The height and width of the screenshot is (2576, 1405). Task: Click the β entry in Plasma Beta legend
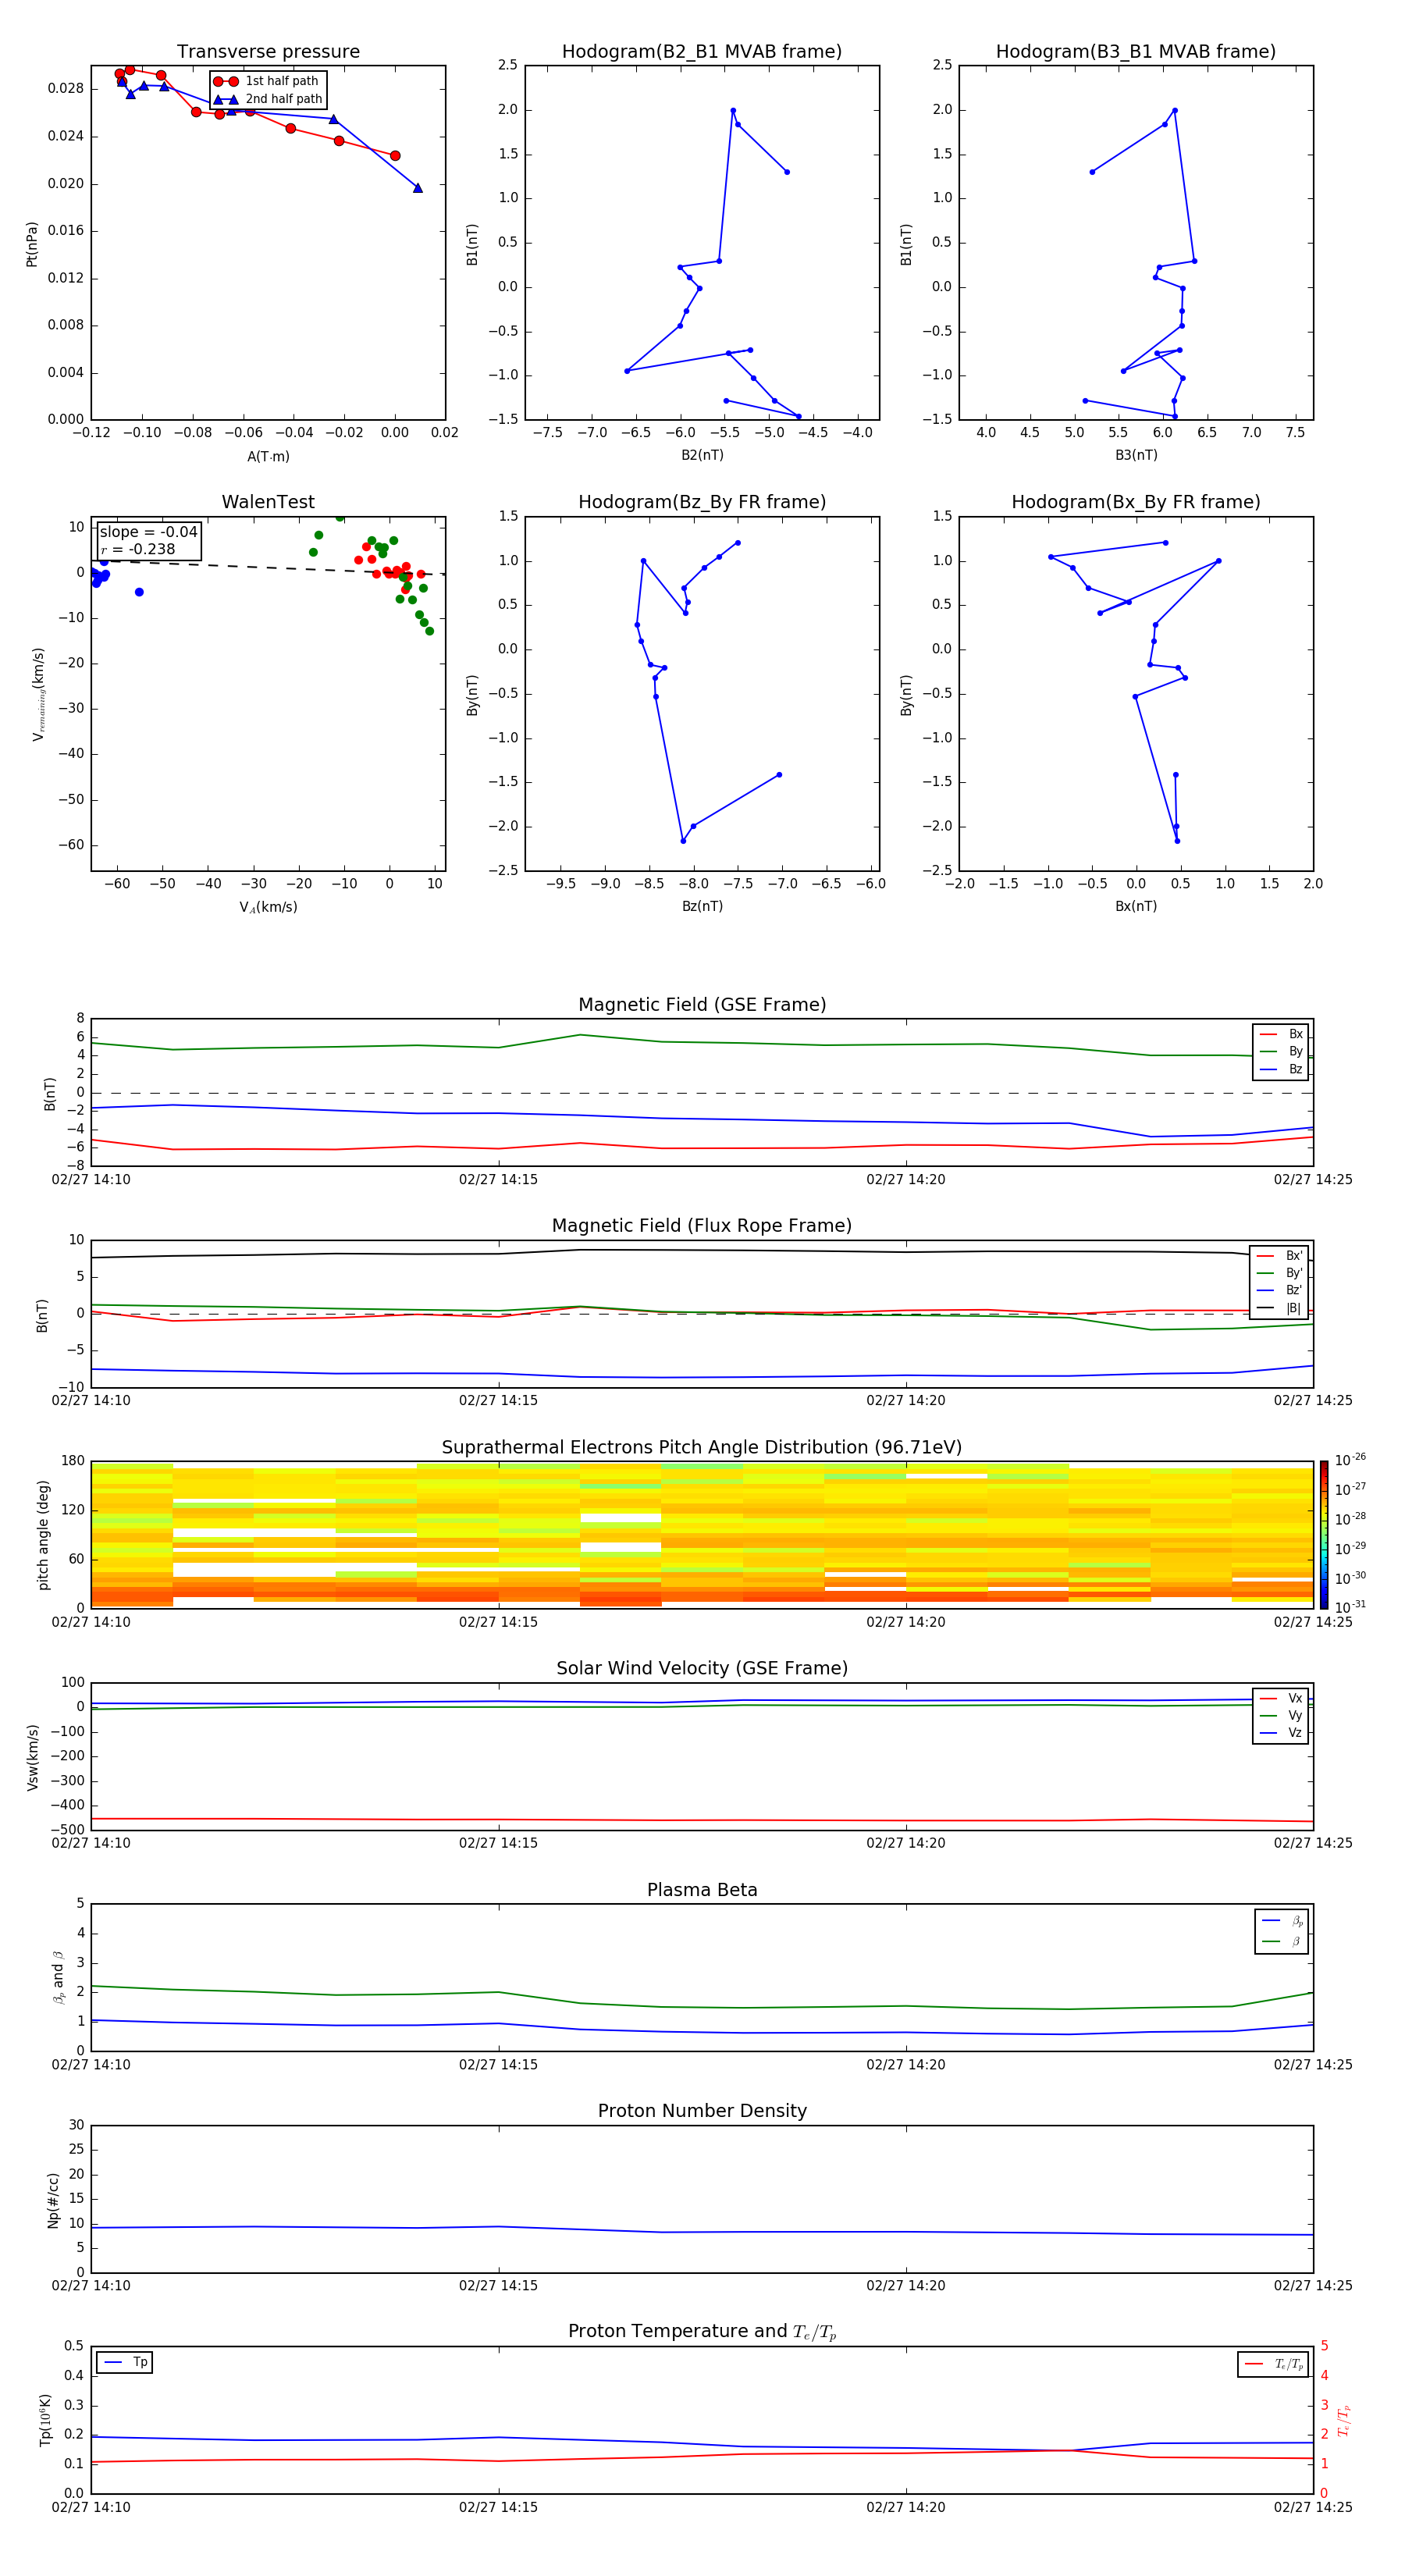point(1282,1942)
